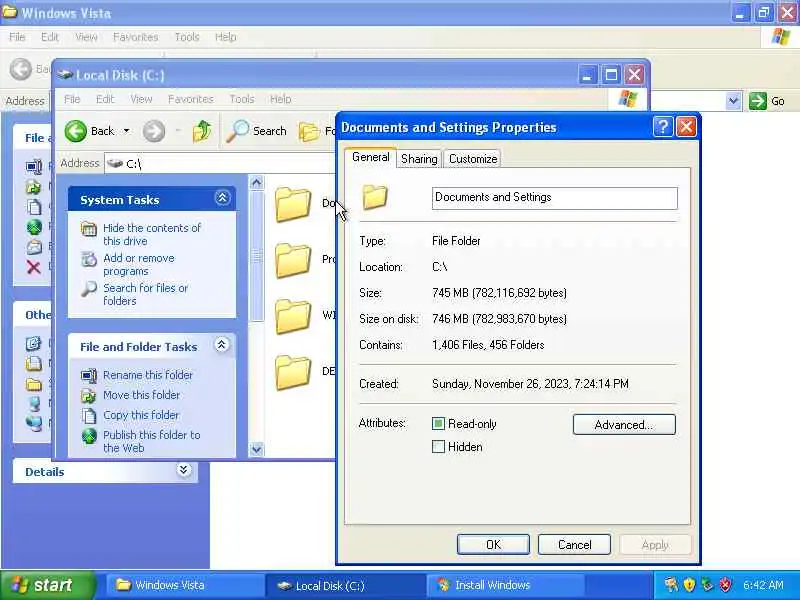The height and width of the screenshot is (600, 800).
Task: Switch to the Sharing tab
Action: [419, 159]
